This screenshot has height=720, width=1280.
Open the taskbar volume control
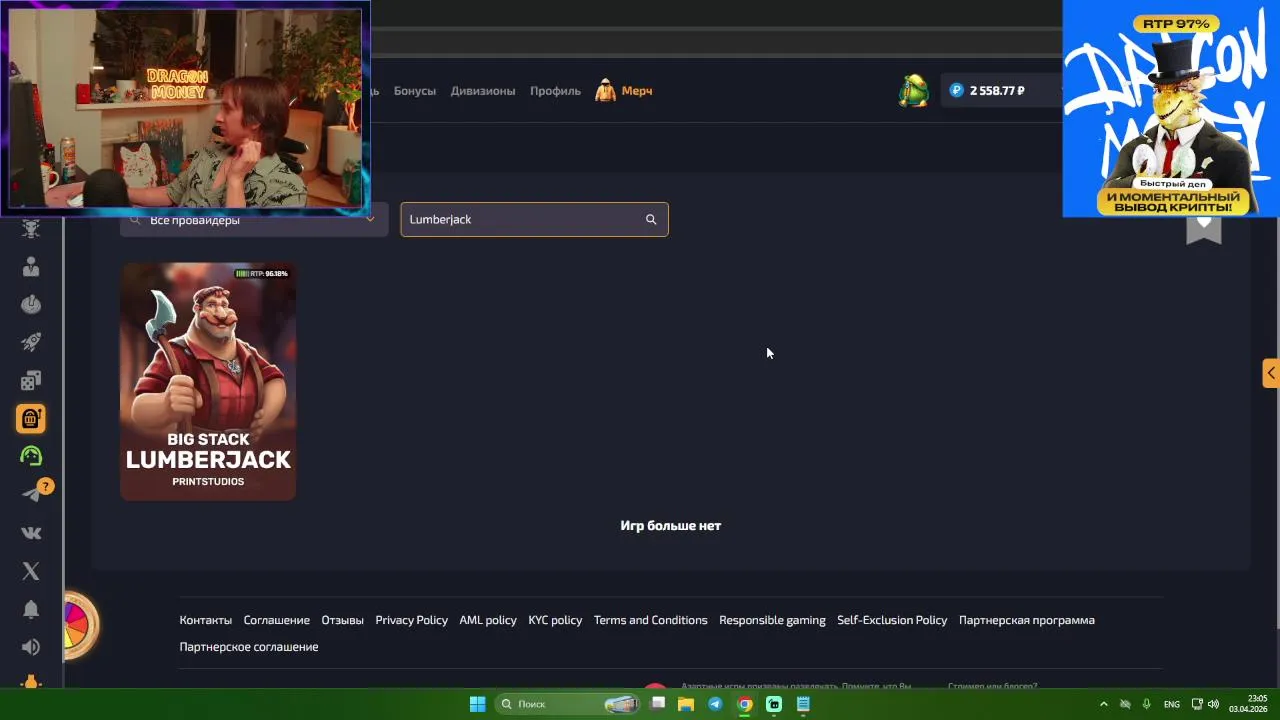(1213, 704)
